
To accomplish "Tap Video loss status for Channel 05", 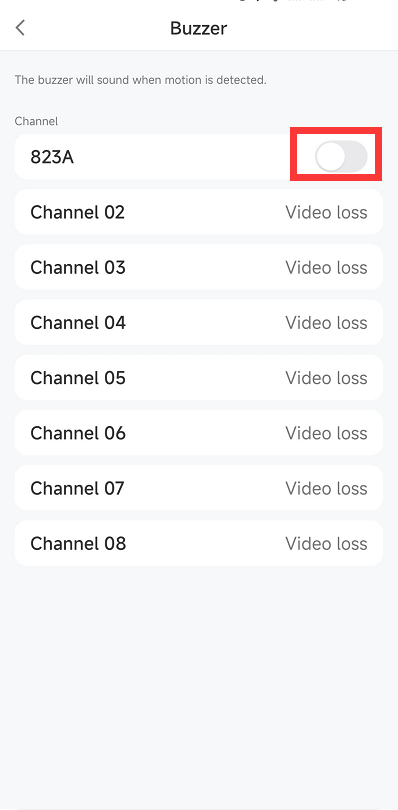I will (326, 378).
